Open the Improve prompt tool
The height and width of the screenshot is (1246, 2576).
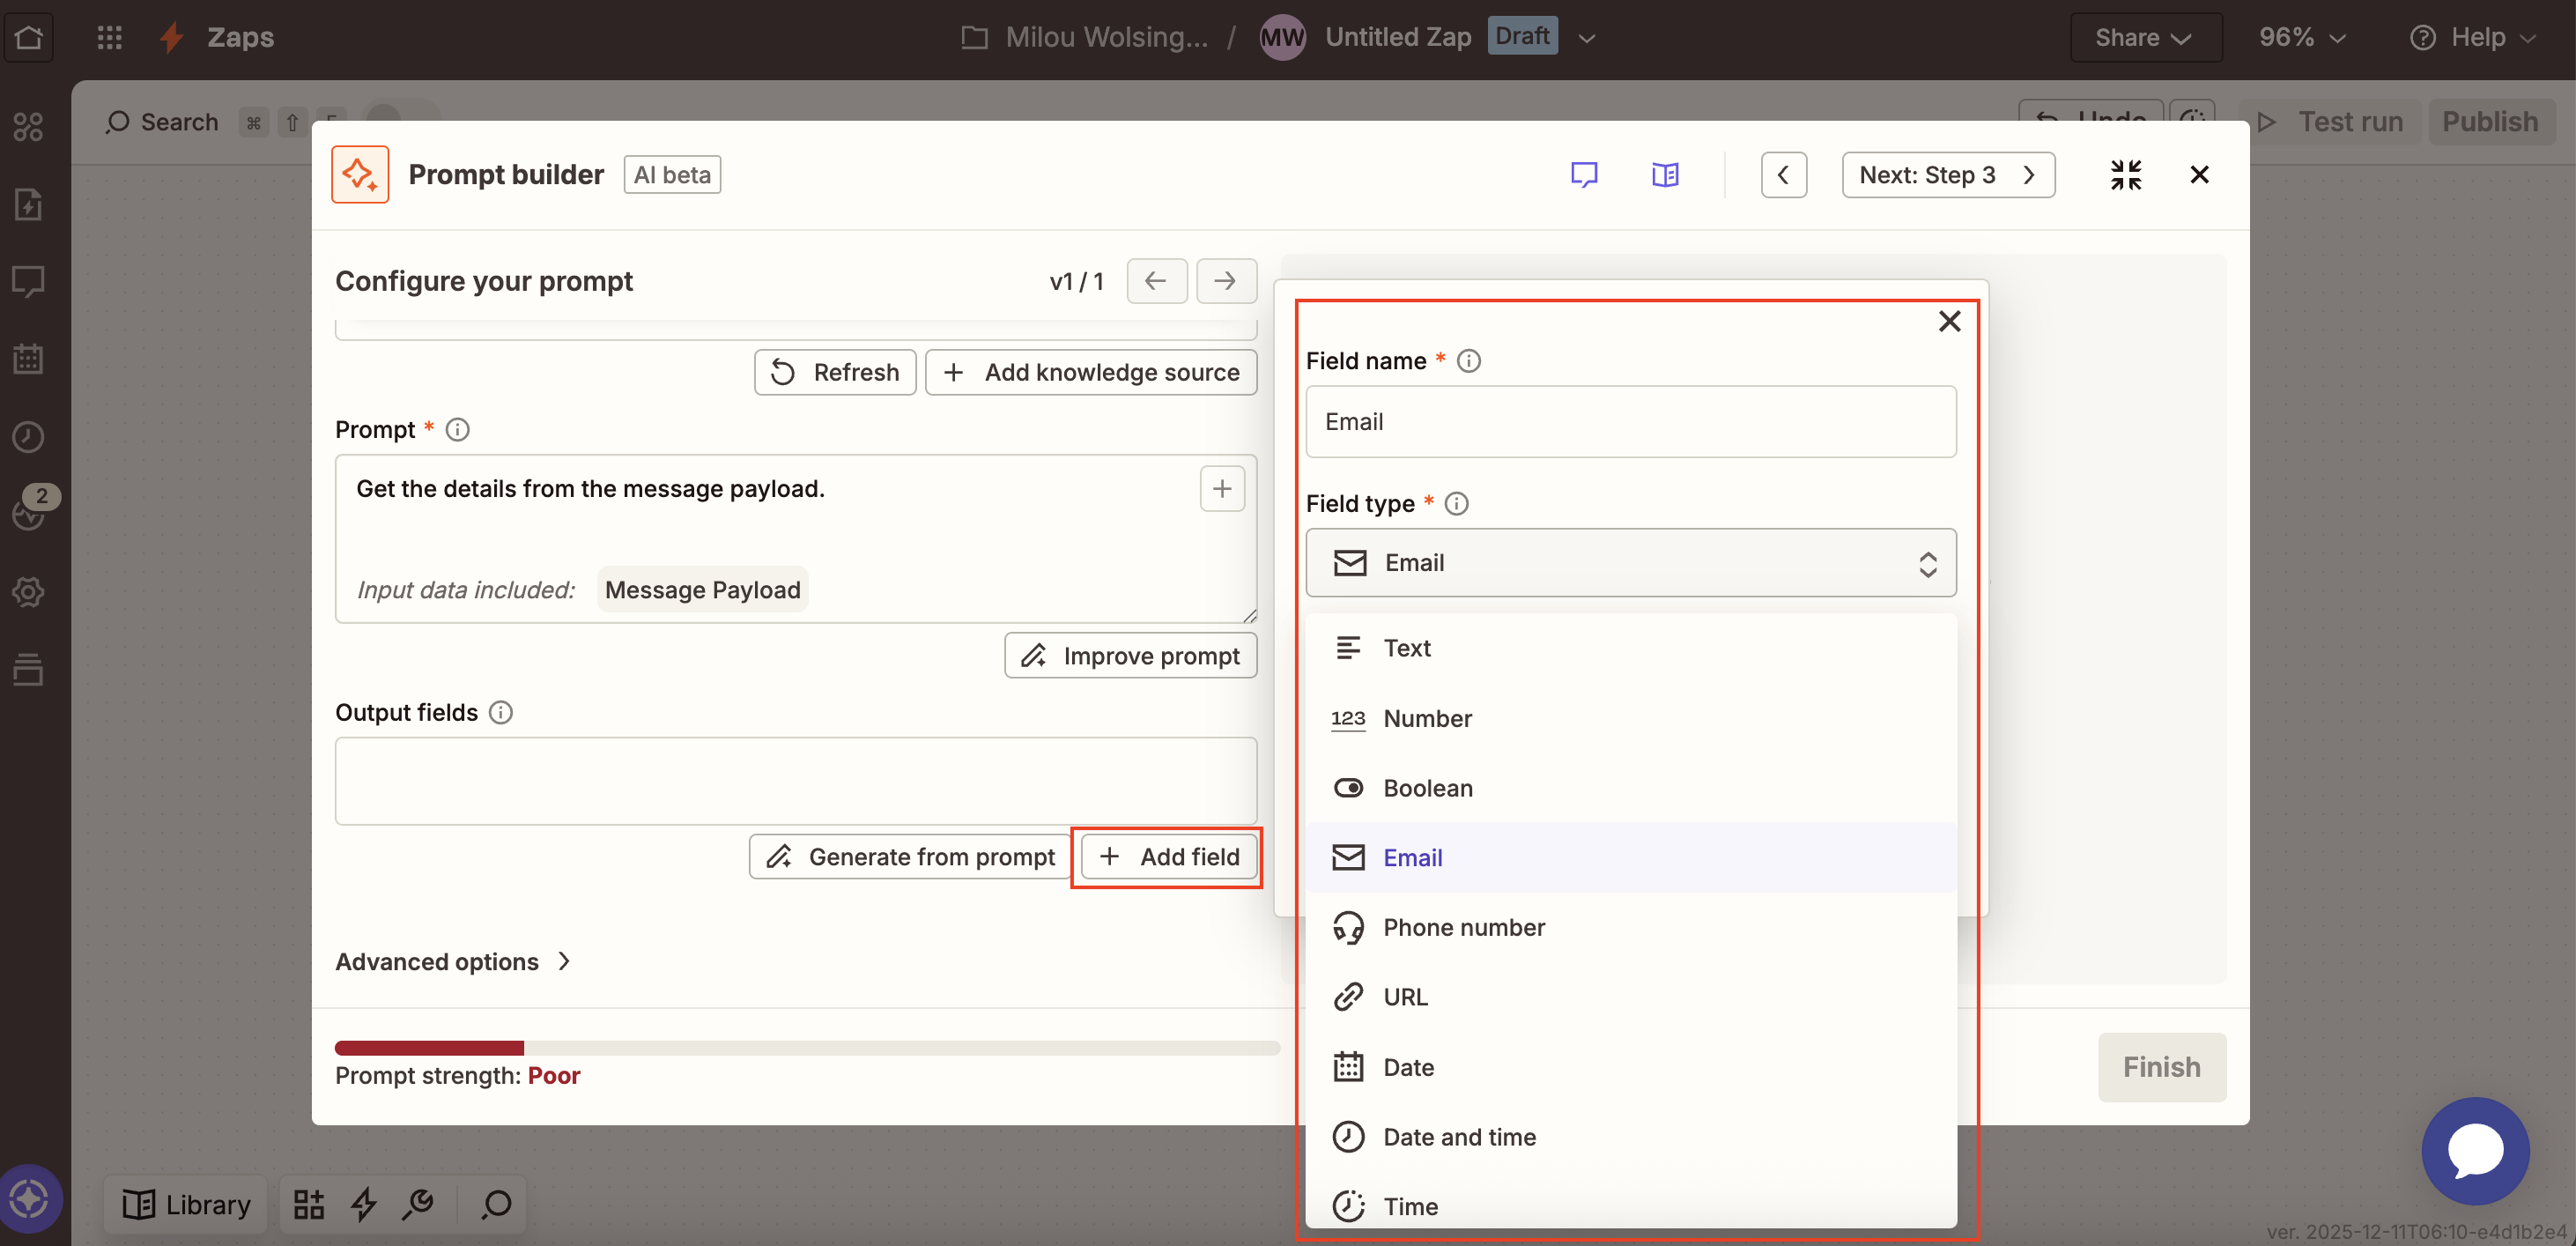point(1130,655)
